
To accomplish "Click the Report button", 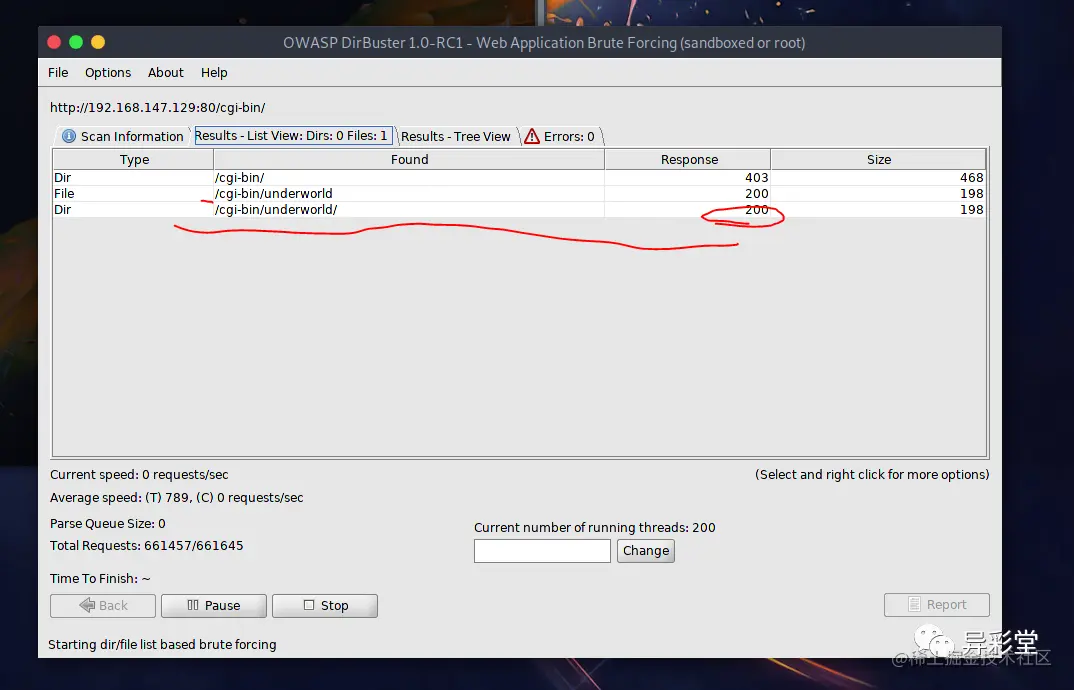I will [x=936, y=605].
